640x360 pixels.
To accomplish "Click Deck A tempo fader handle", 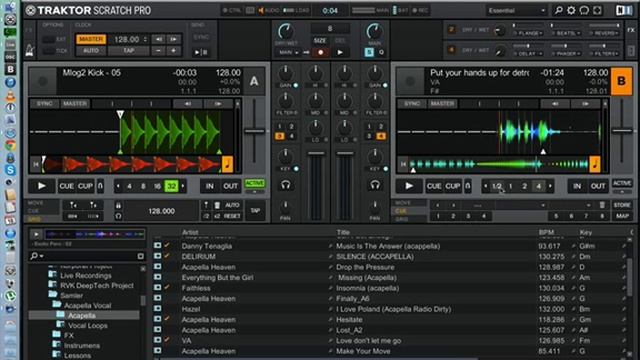I will coord(254,131).
